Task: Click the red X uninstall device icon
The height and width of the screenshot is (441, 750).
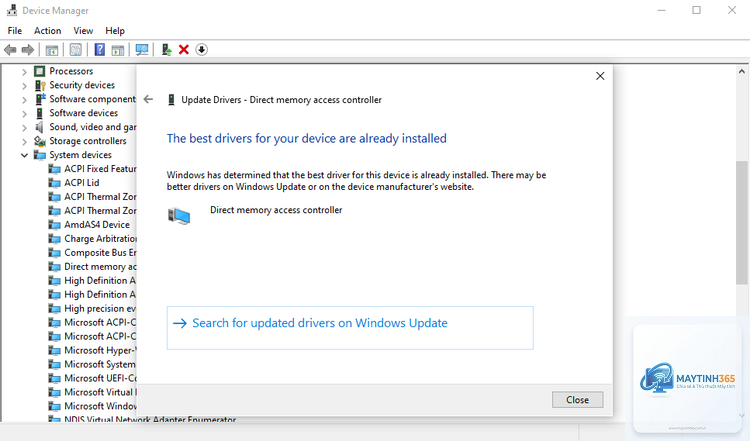Action: click(184, 50)
